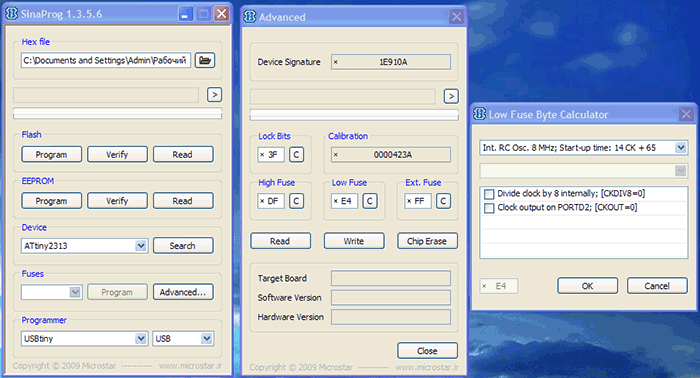Open the USB port dropdown
The width and height of the screenshot is (700, 378).
pyautogui.click(x=207, y=339)
